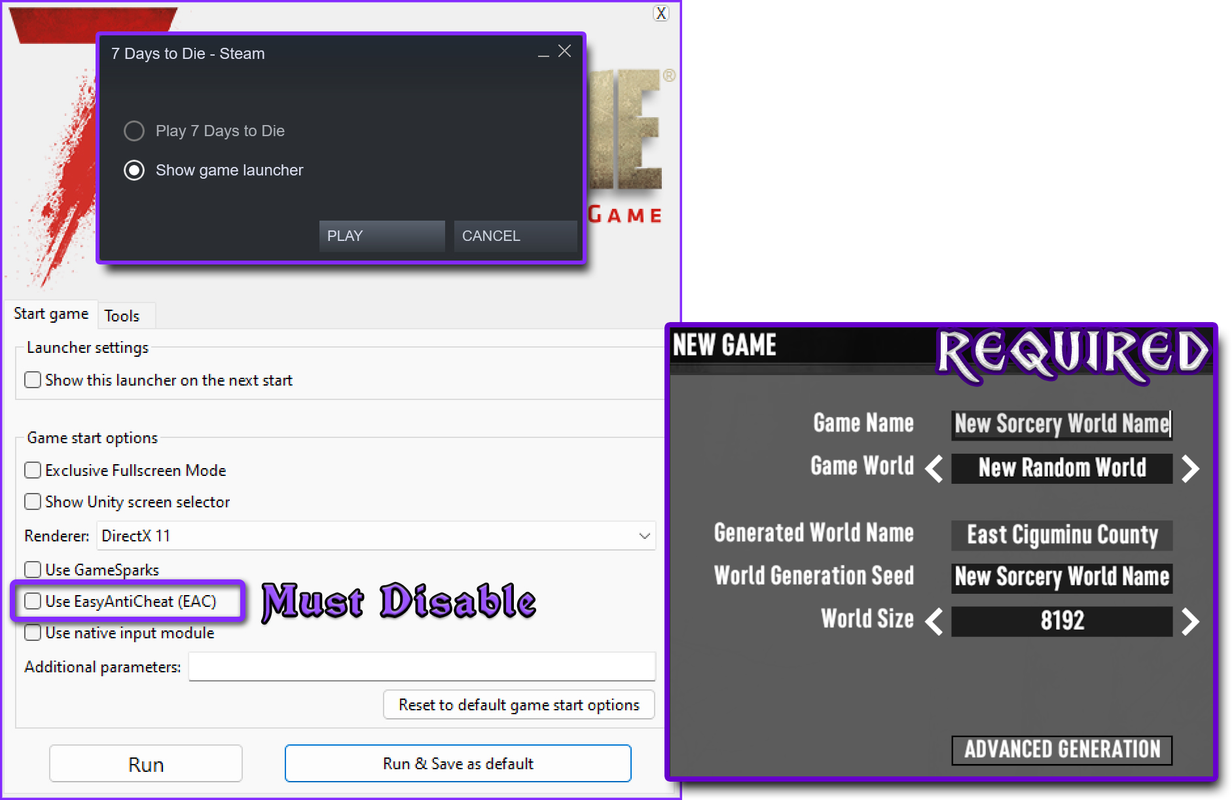The width and height of the screenshot is (1232, 800).
Task: Select the Play 7 Days to Die radio option
Action: point(134,131)
